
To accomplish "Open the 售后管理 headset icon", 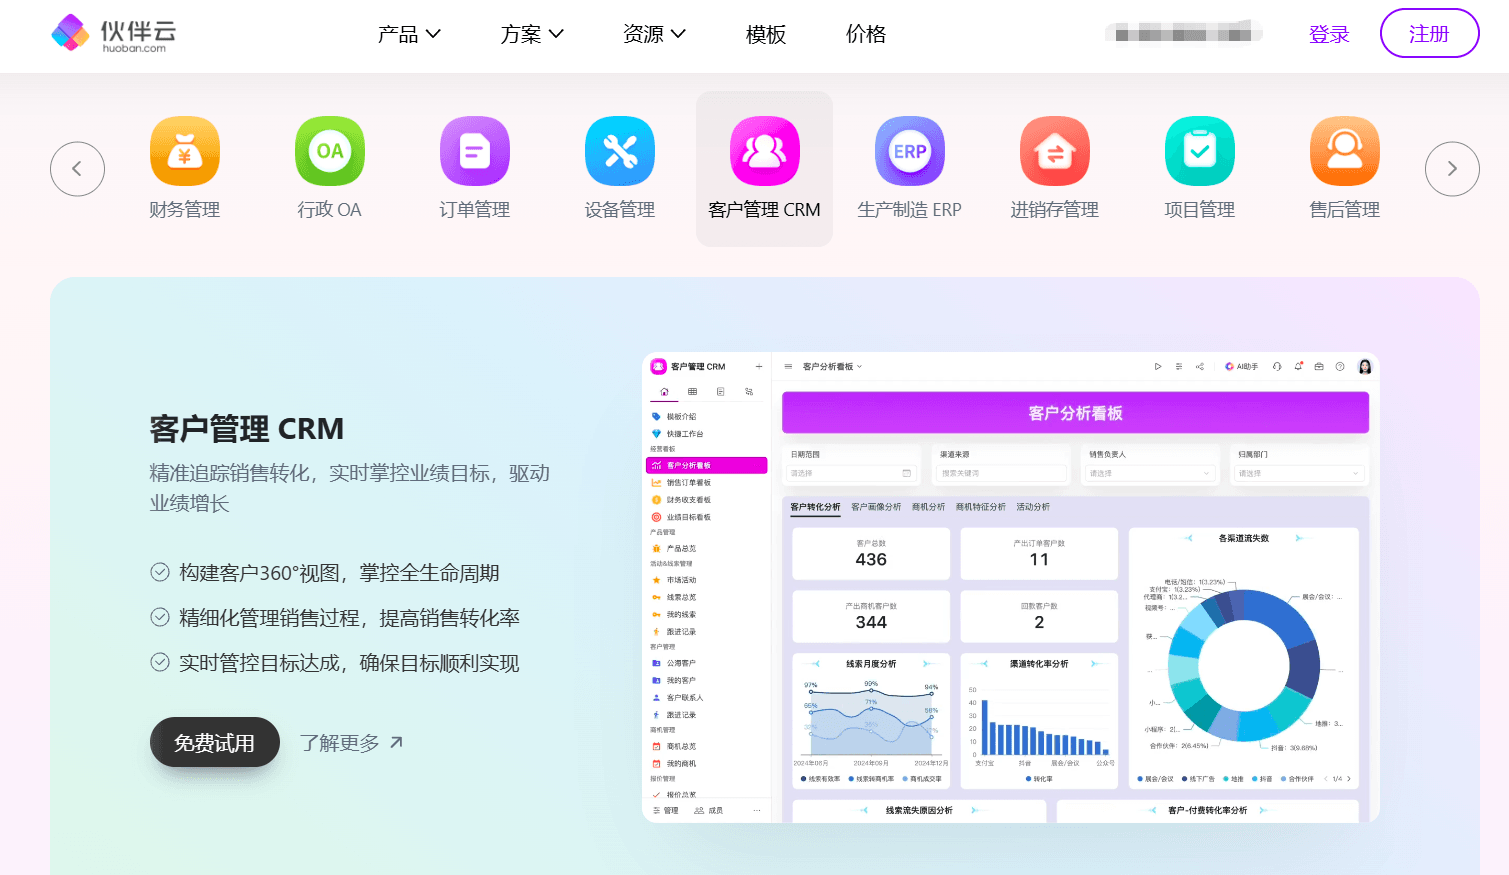I will coord(1345,151).
